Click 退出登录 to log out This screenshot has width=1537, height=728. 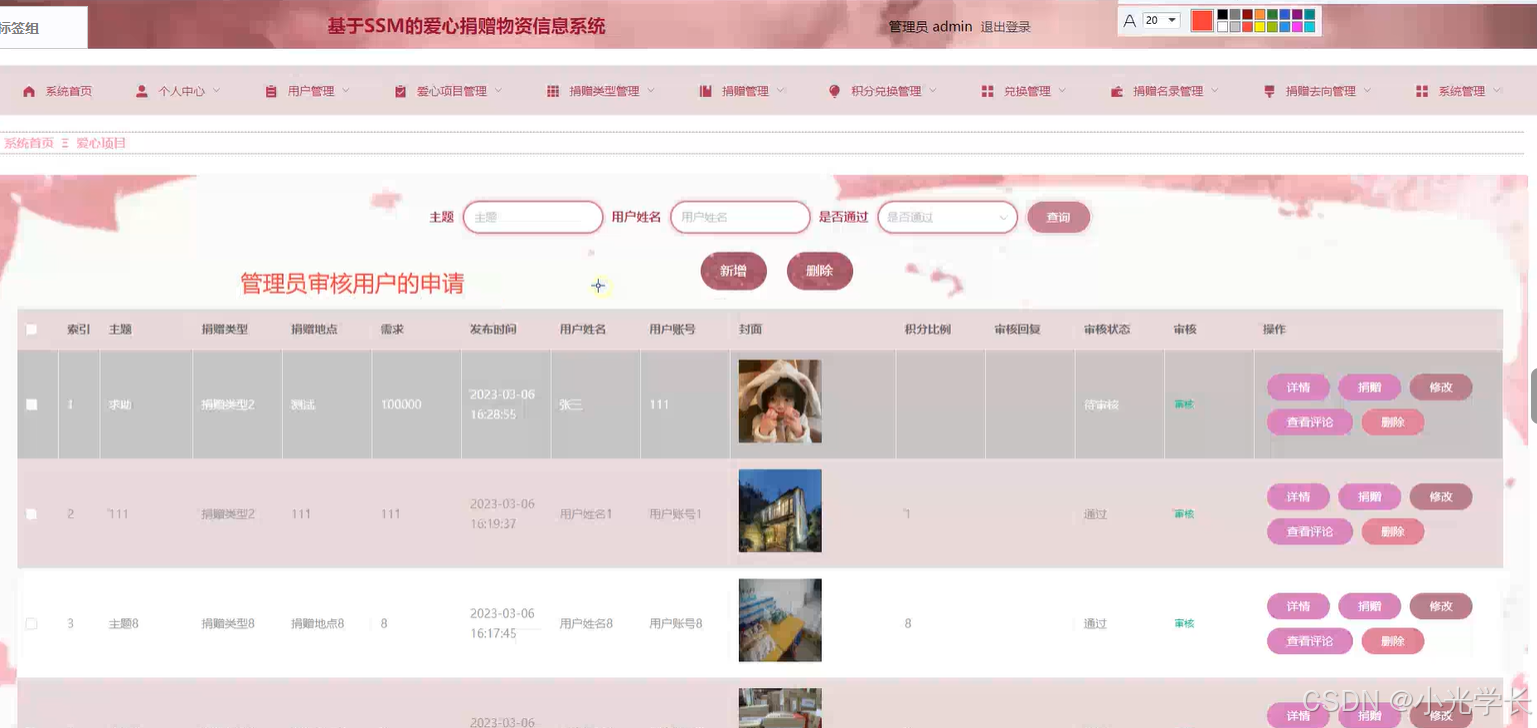coord(1005,27)
